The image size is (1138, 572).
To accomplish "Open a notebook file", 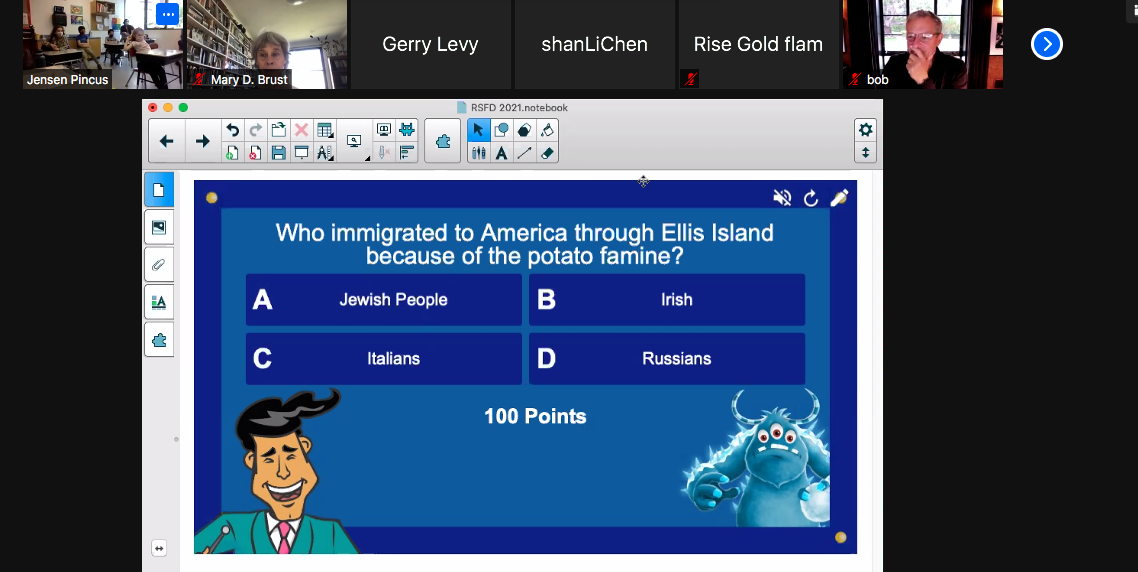I will (279, 130).
